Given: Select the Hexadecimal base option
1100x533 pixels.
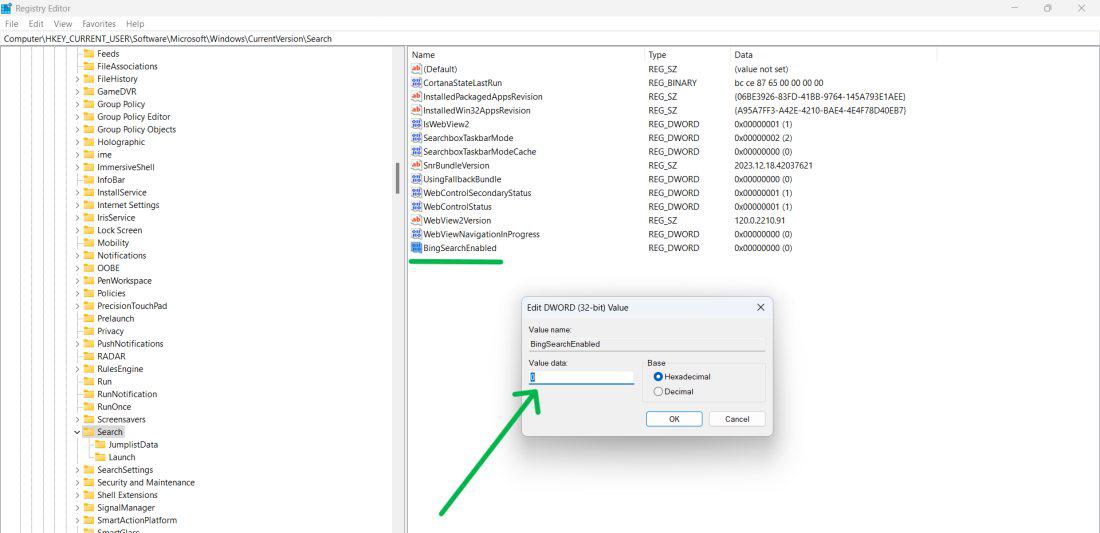Looking at the screenshot, I should click(x=658, y=377).
